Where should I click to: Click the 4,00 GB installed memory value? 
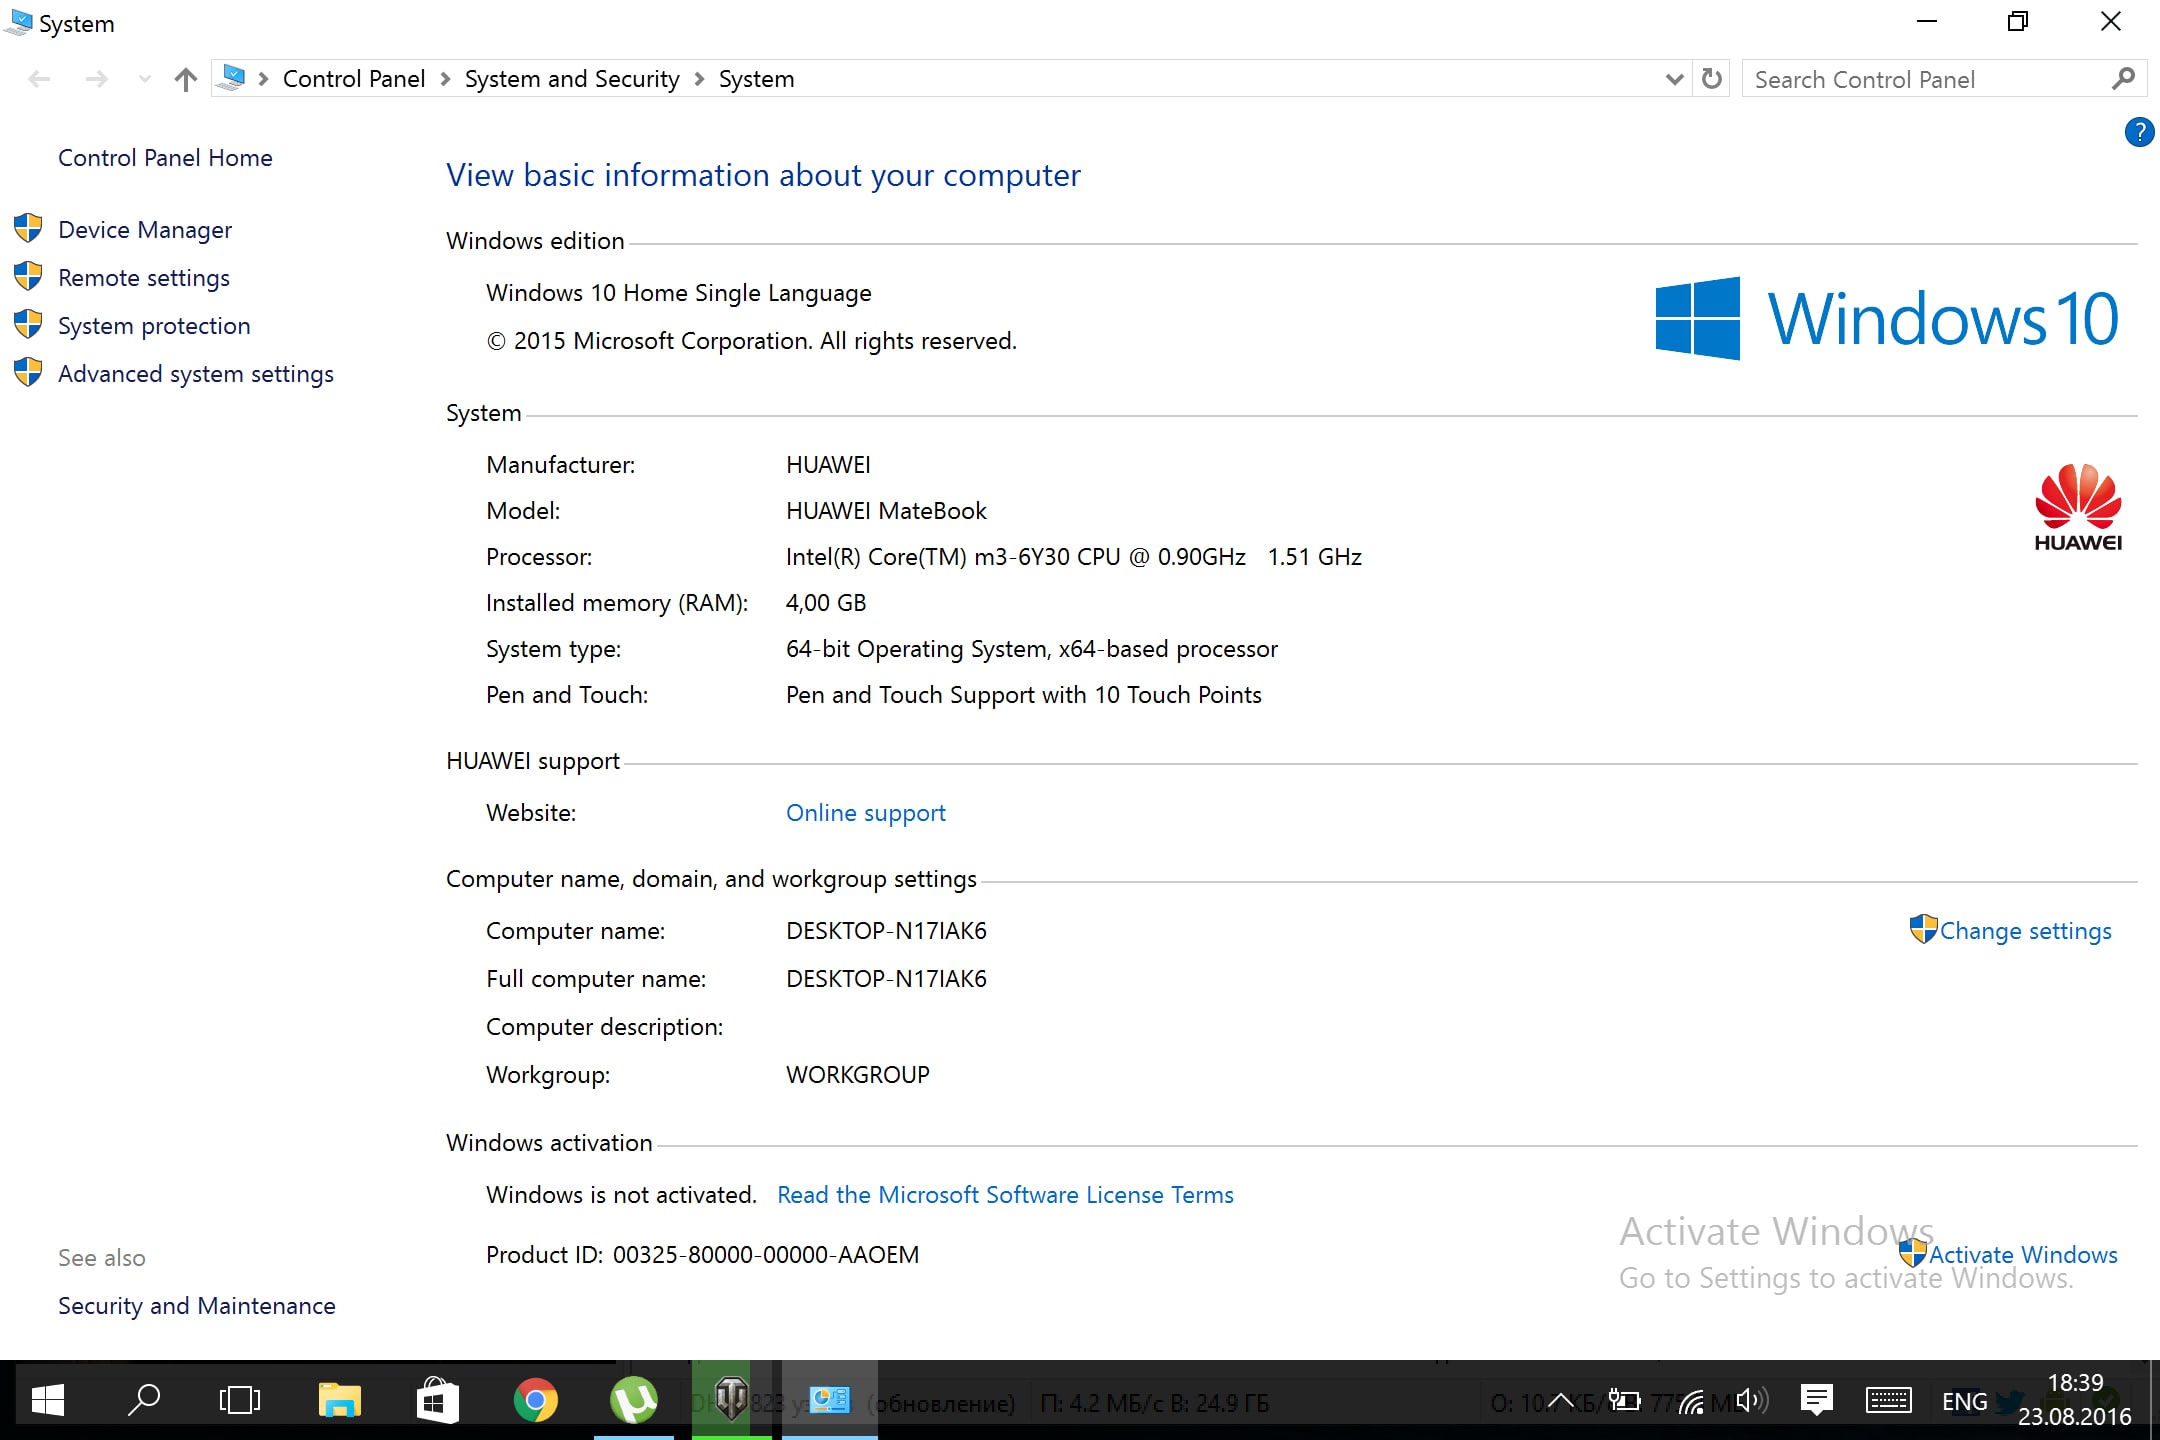[x=826, y=603]
